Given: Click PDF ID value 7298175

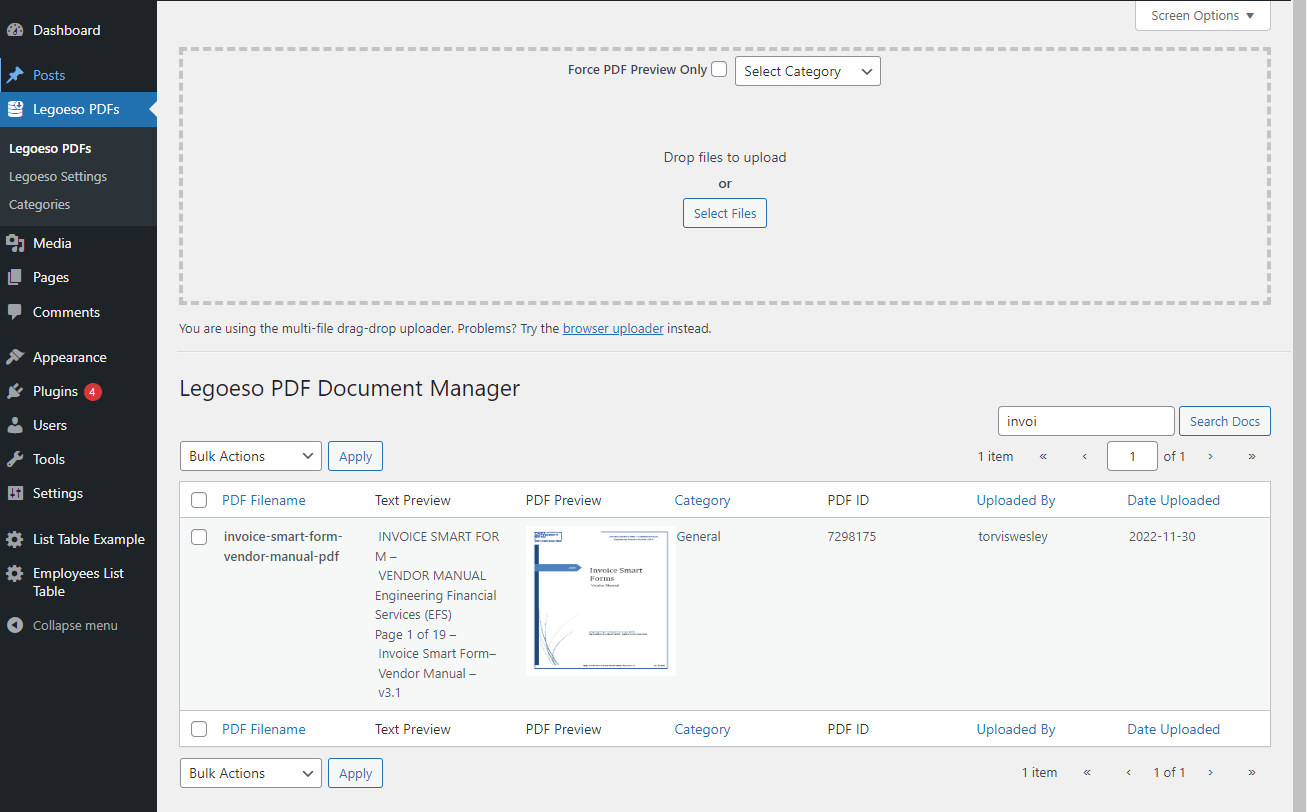Looking at the screenshot, I should click(852, 537).
